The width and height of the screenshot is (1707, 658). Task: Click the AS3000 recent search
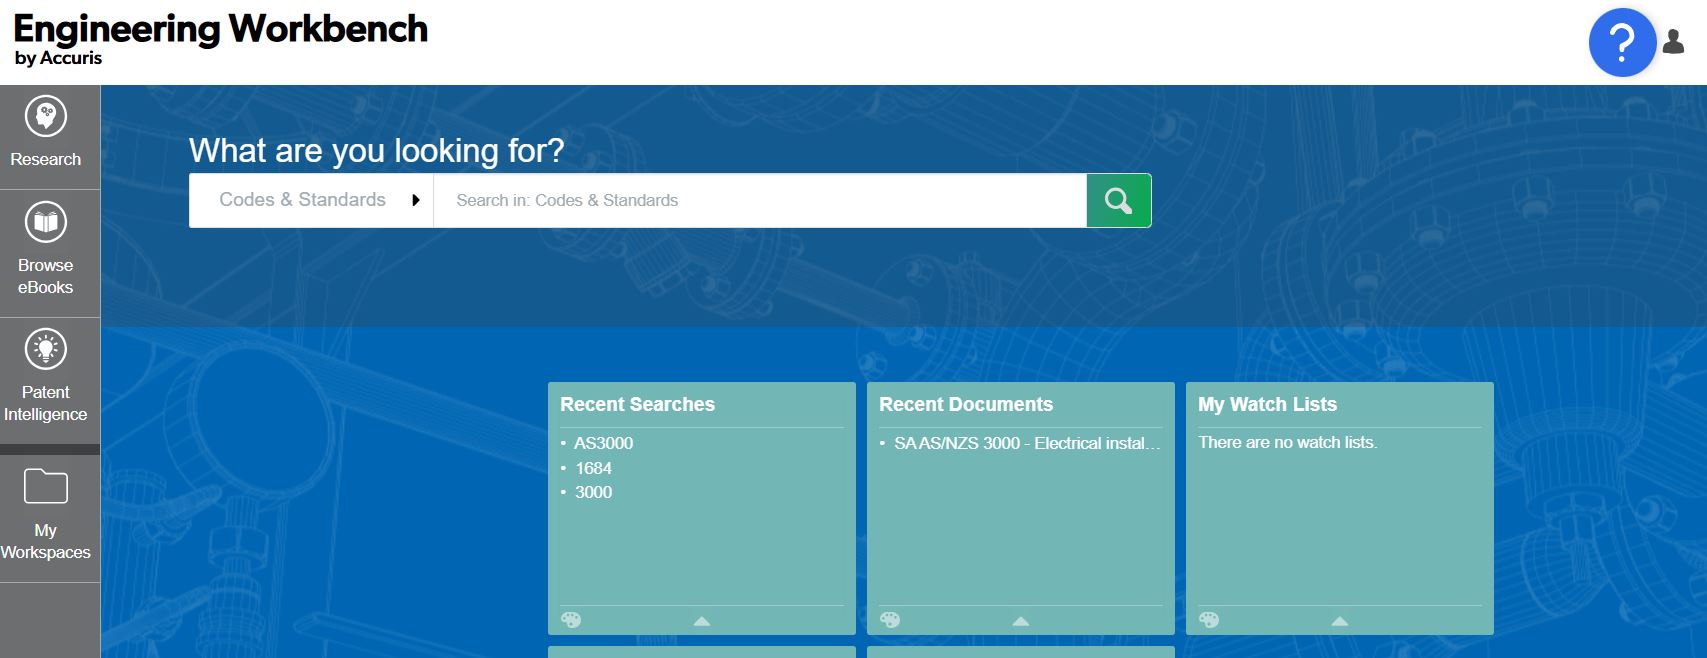(x=603, y=443)
